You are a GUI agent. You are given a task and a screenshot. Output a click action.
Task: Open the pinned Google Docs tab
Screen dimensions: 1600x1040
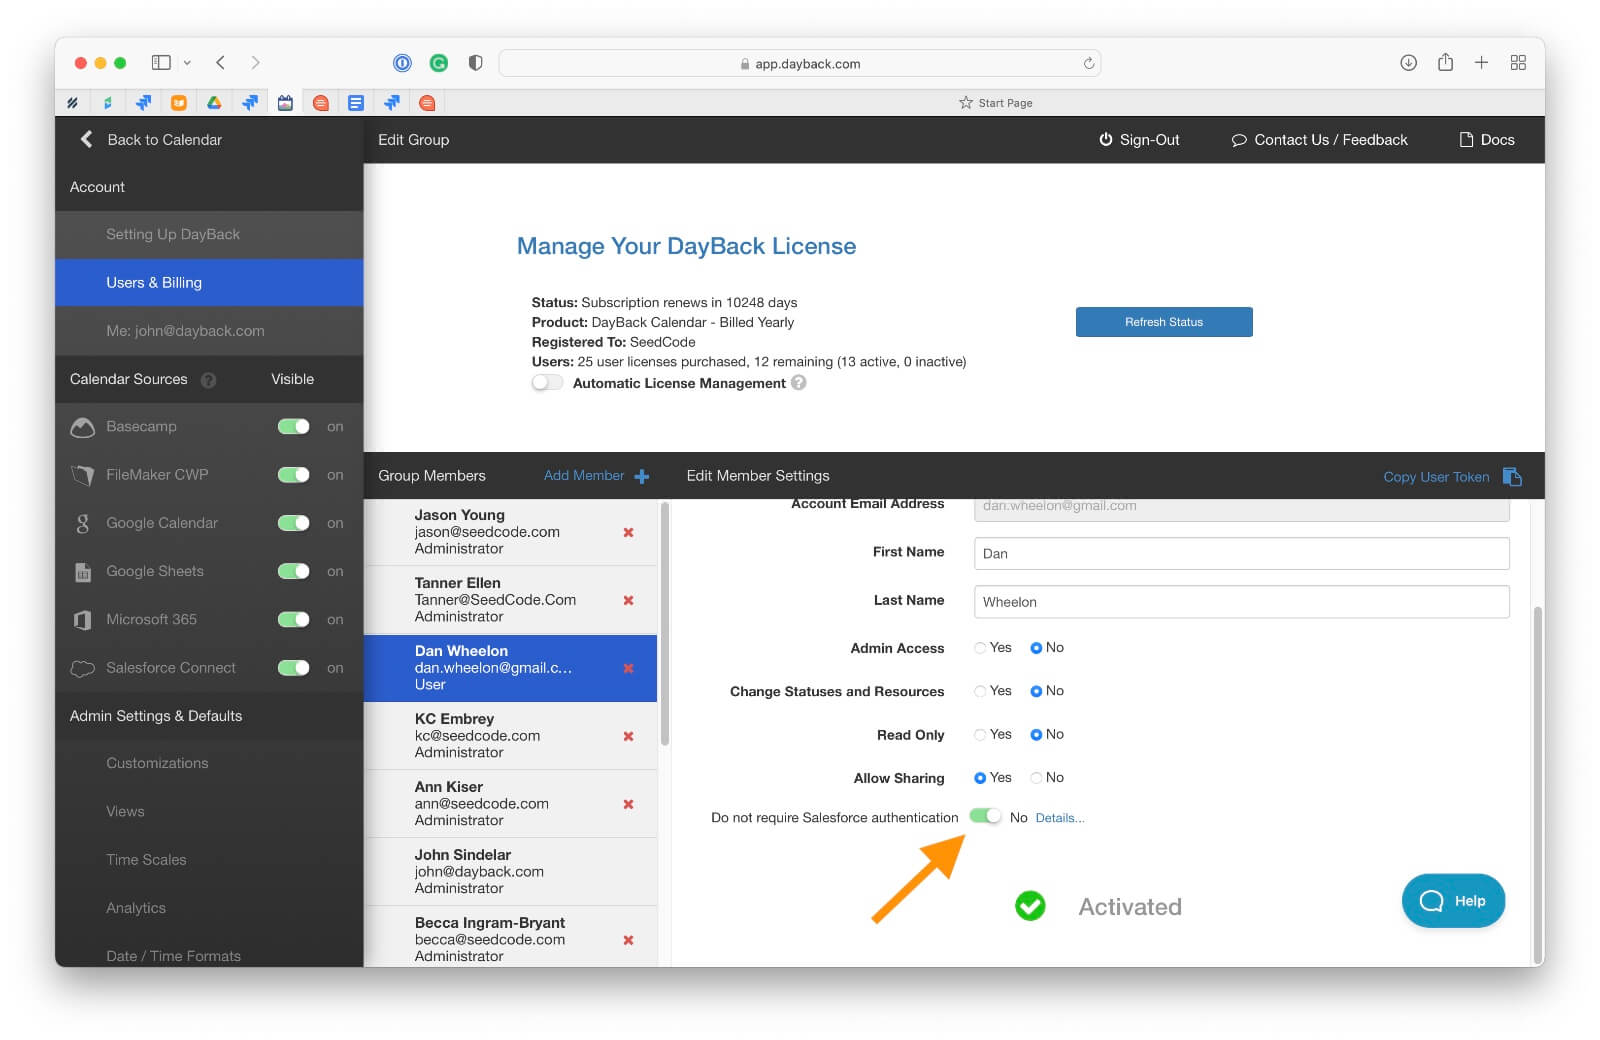click(x=355, y=103)
